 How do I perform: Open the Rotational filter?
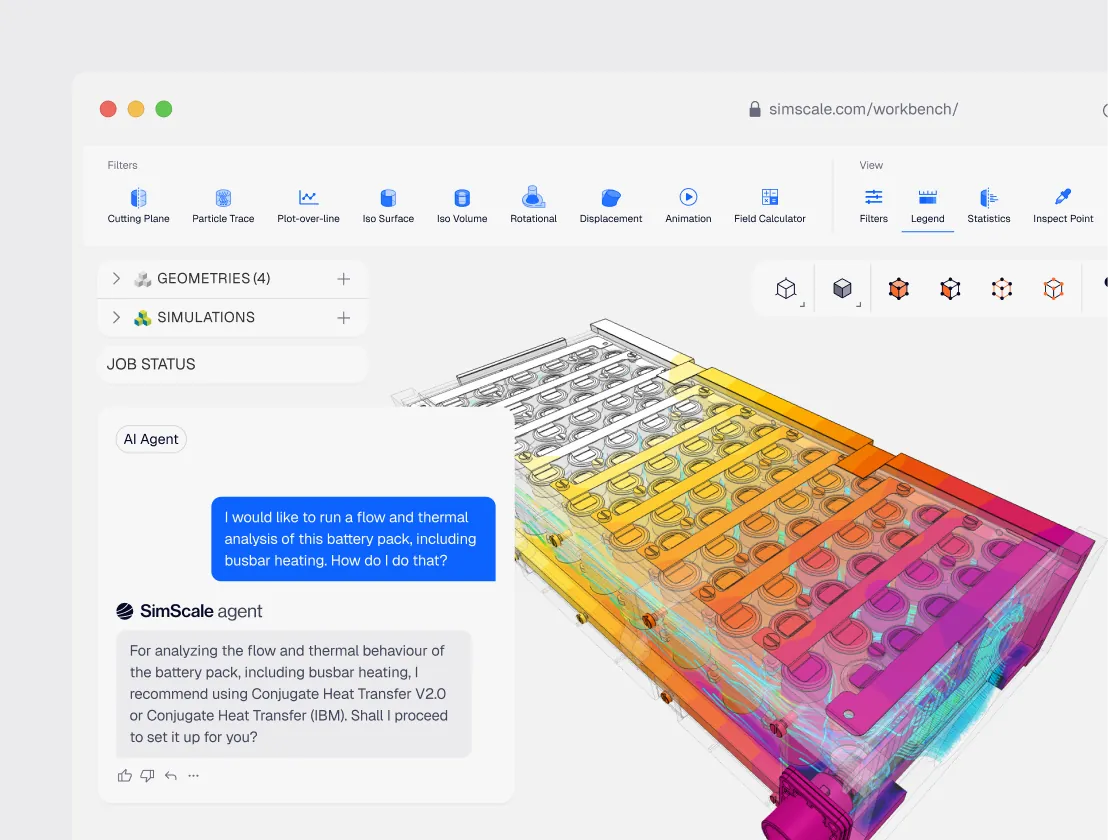tap(534, 206)
